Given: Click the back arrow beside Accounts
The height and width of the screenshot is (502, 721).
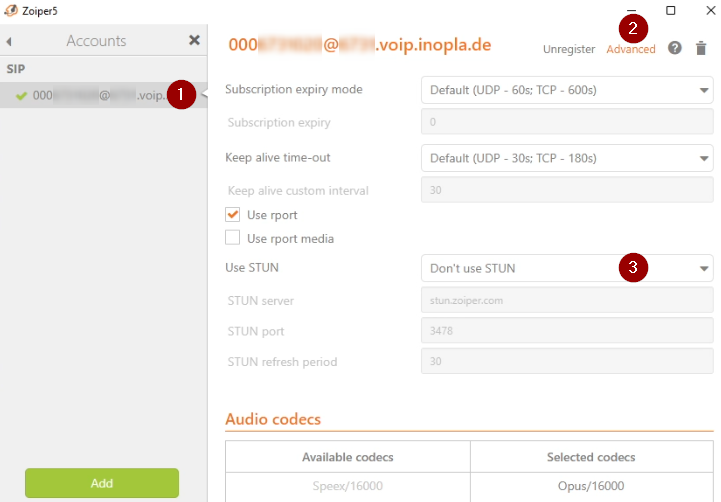Looking at the screenshot, I should (x=9, y=42).
